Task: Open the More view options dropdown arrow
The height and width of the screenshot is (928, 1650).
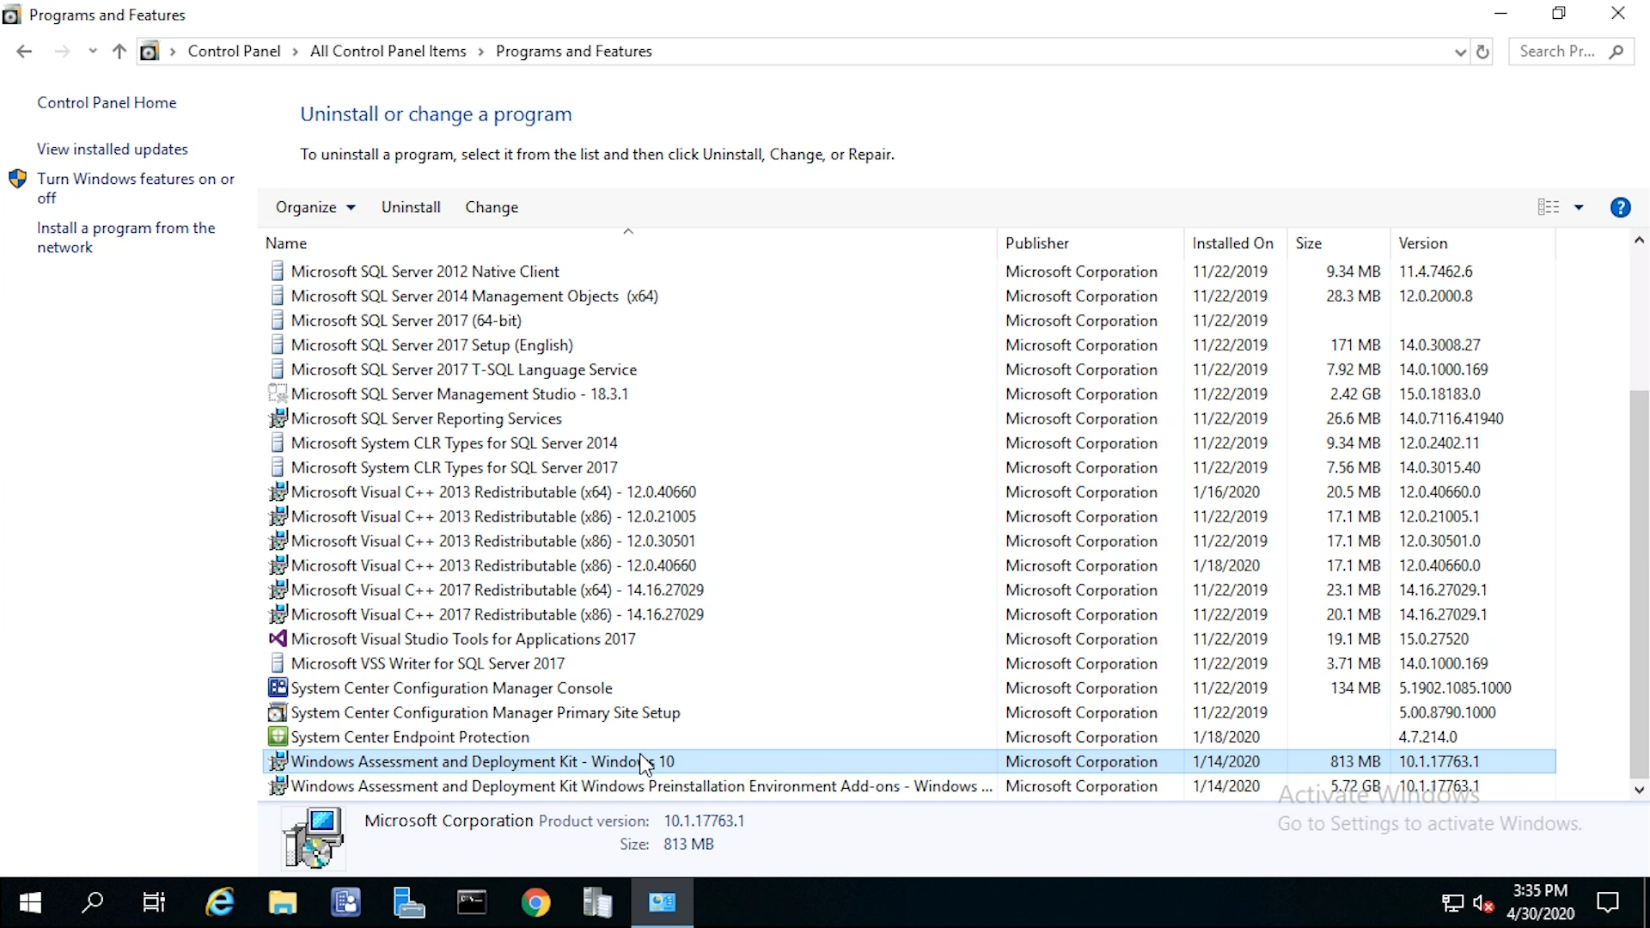Action: tap(1579, 207)
